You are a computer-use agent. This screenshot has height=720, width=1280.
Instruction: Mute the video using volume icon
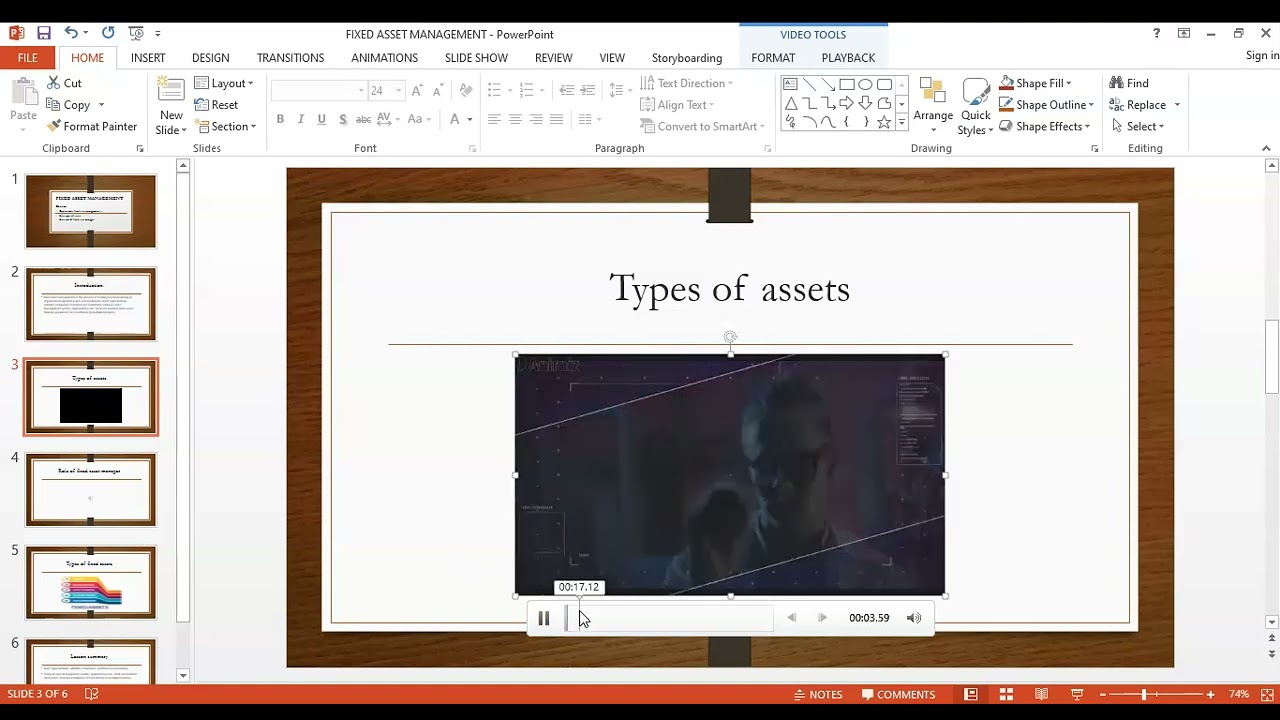914,618
